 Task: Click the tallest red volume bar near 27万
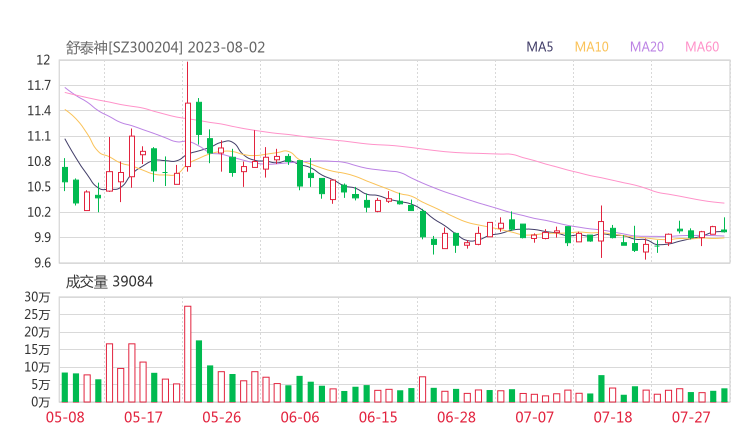click(x=188, y=354)
